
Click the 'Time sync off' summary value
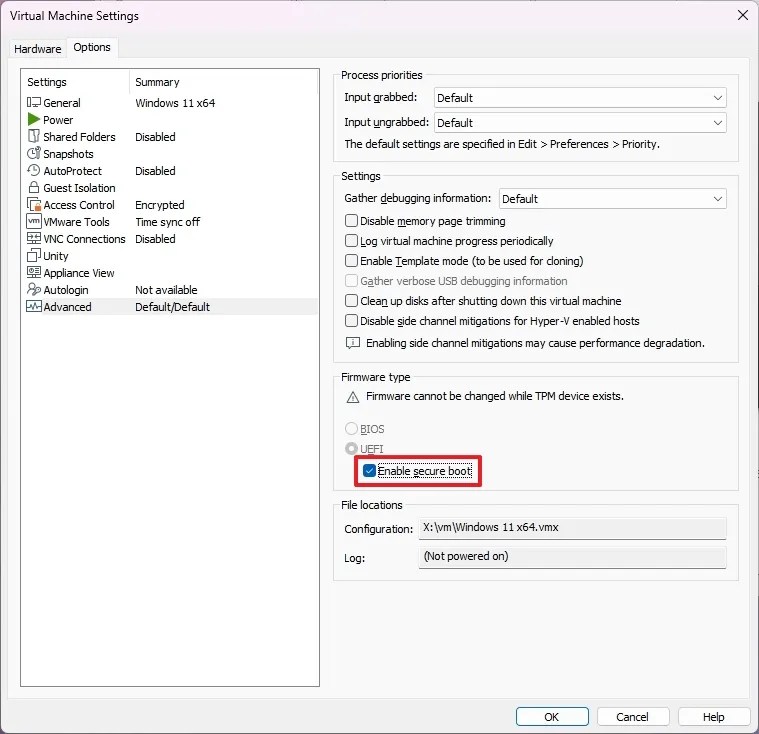coord(167,222)
